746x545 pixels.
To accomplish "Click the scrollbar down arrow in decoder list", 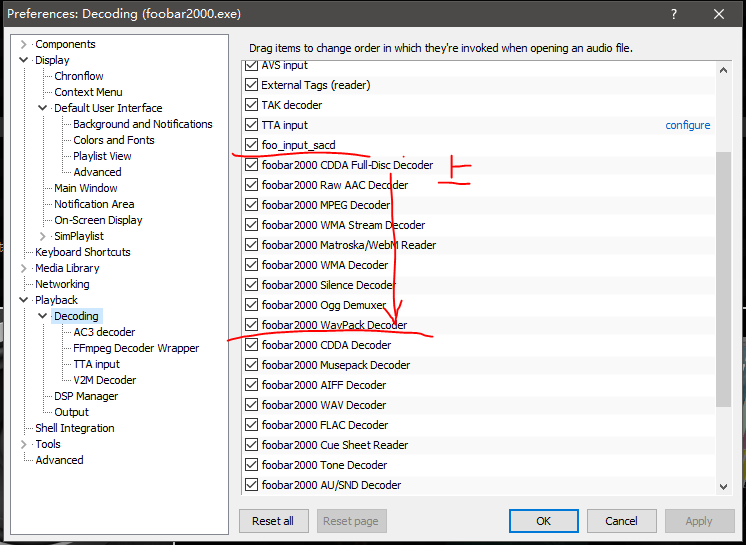I will [724, 486].
